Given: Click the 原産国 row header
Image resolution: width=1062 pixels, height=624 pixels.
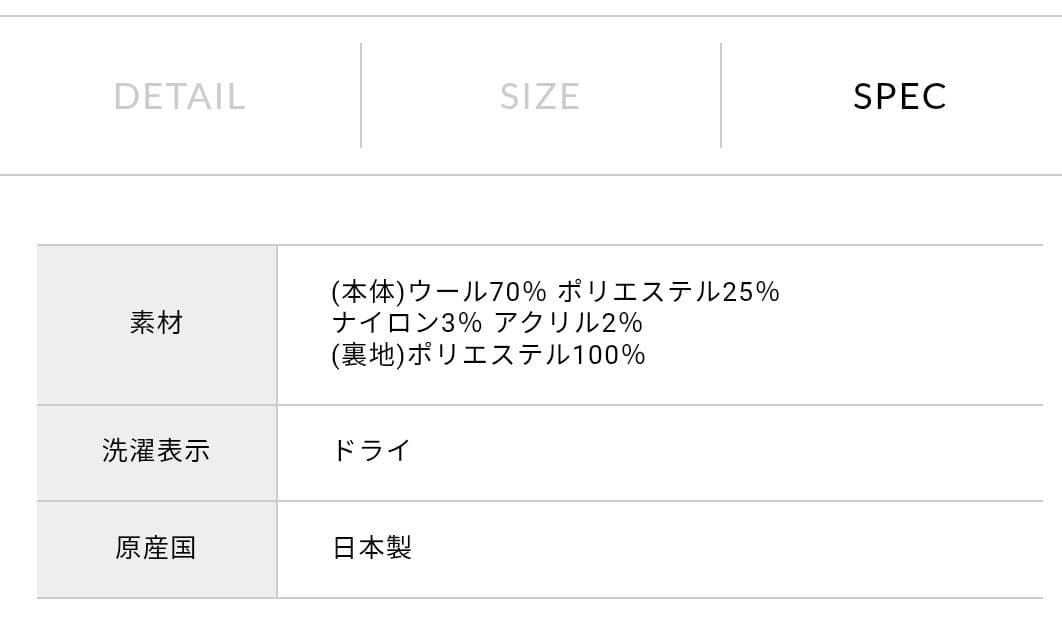Looking at the screenshot, I should [156, 547].
